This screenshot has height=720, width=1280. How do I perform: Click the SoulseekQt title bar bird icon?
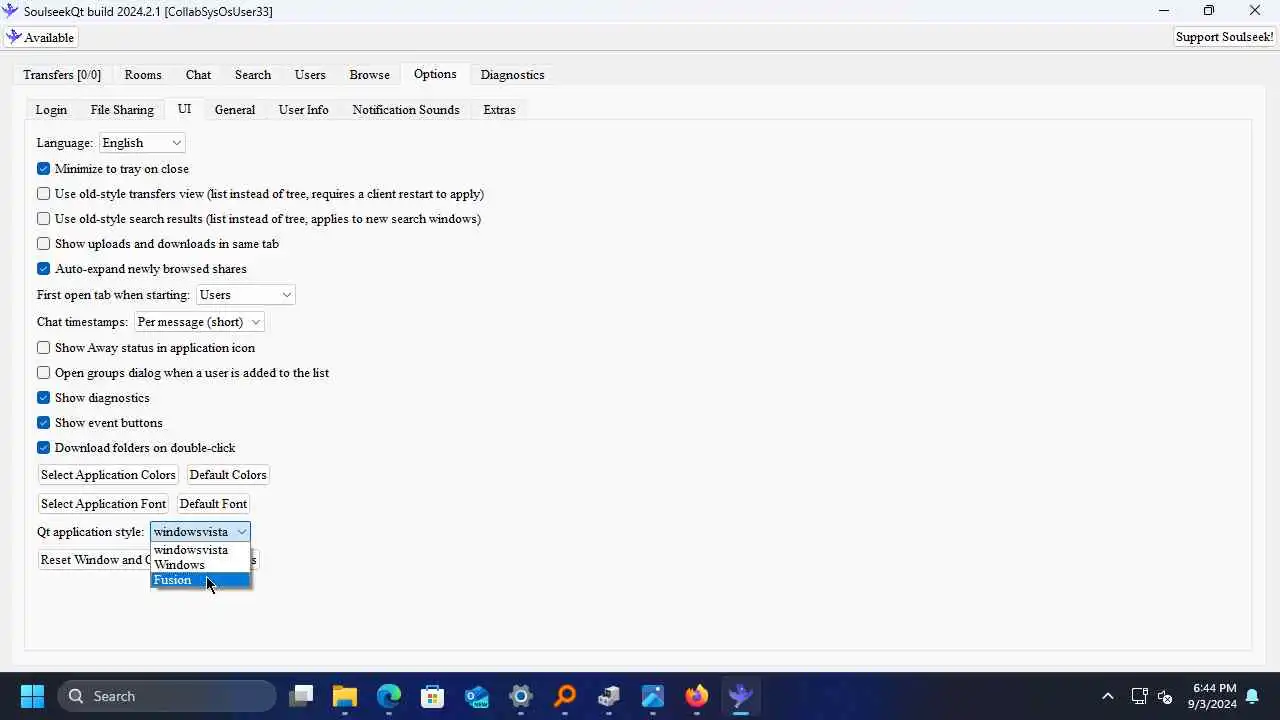tap(11, 11)
